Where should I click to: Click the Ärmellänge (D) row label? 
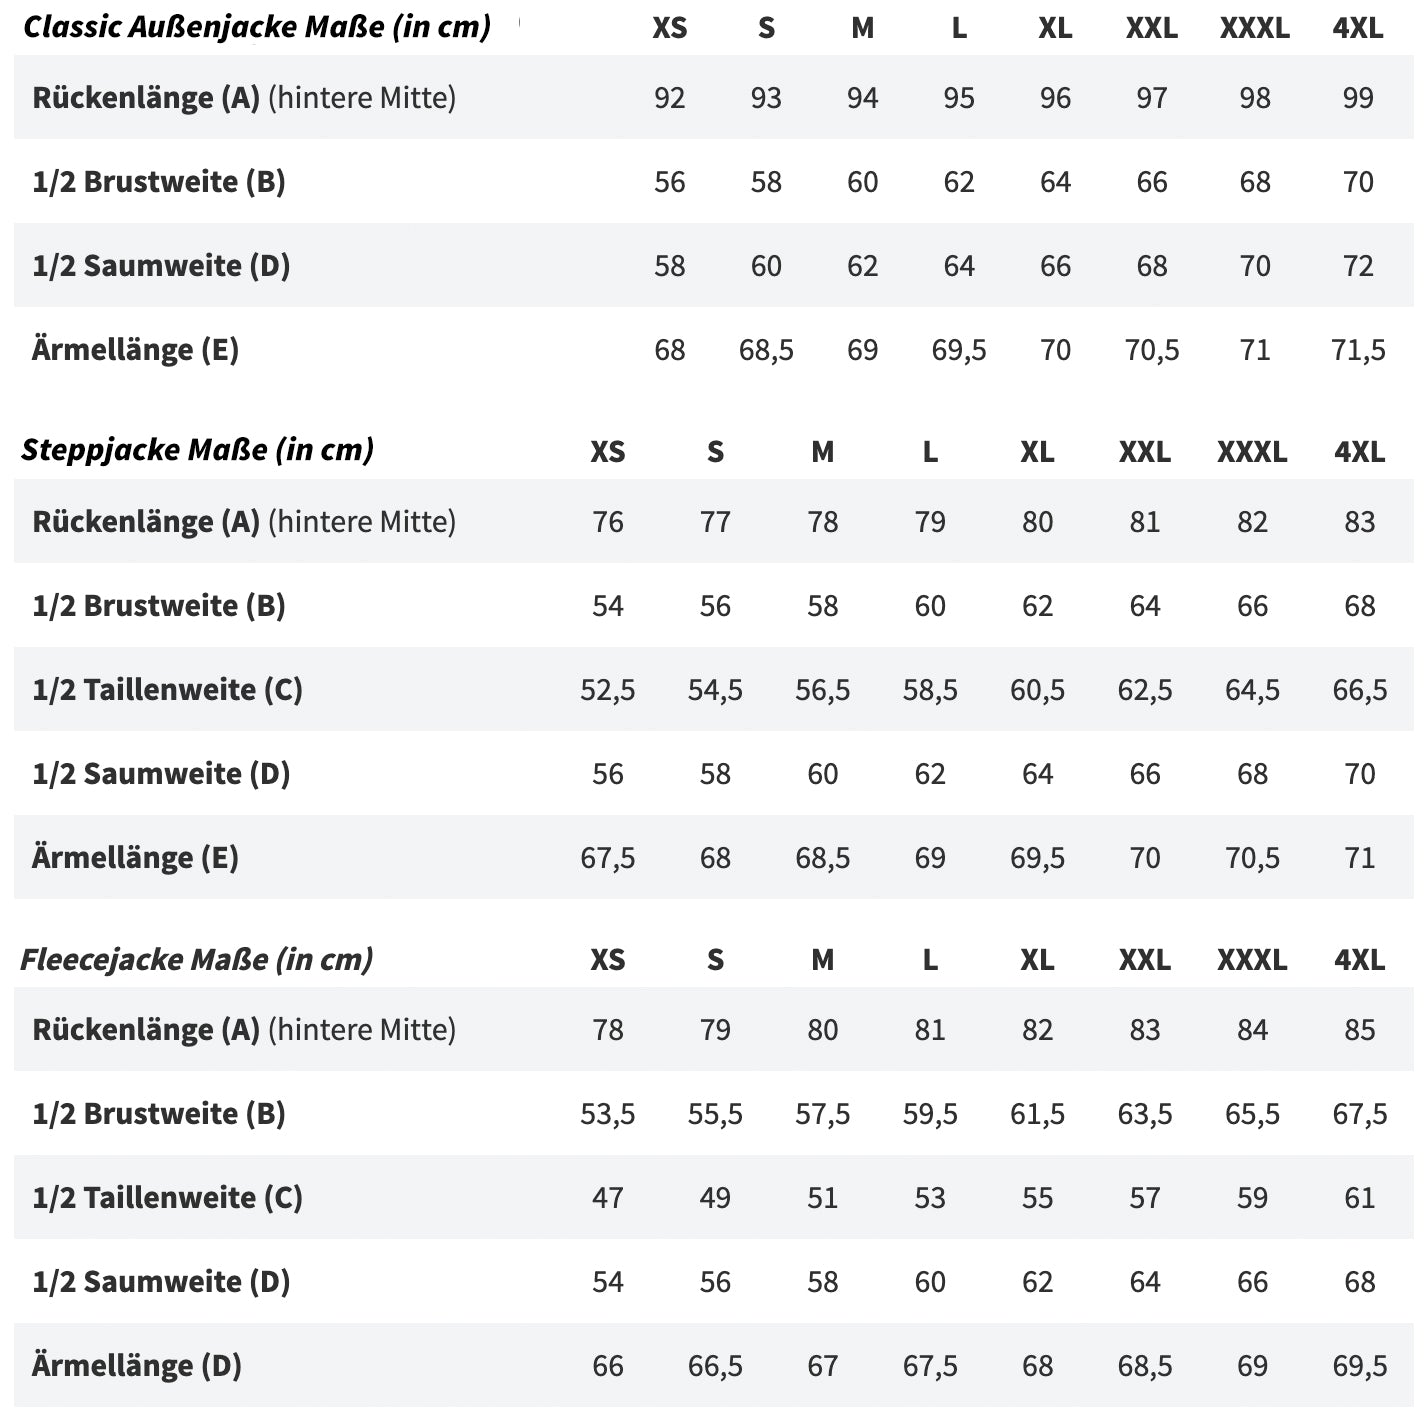pos(136,1366)
